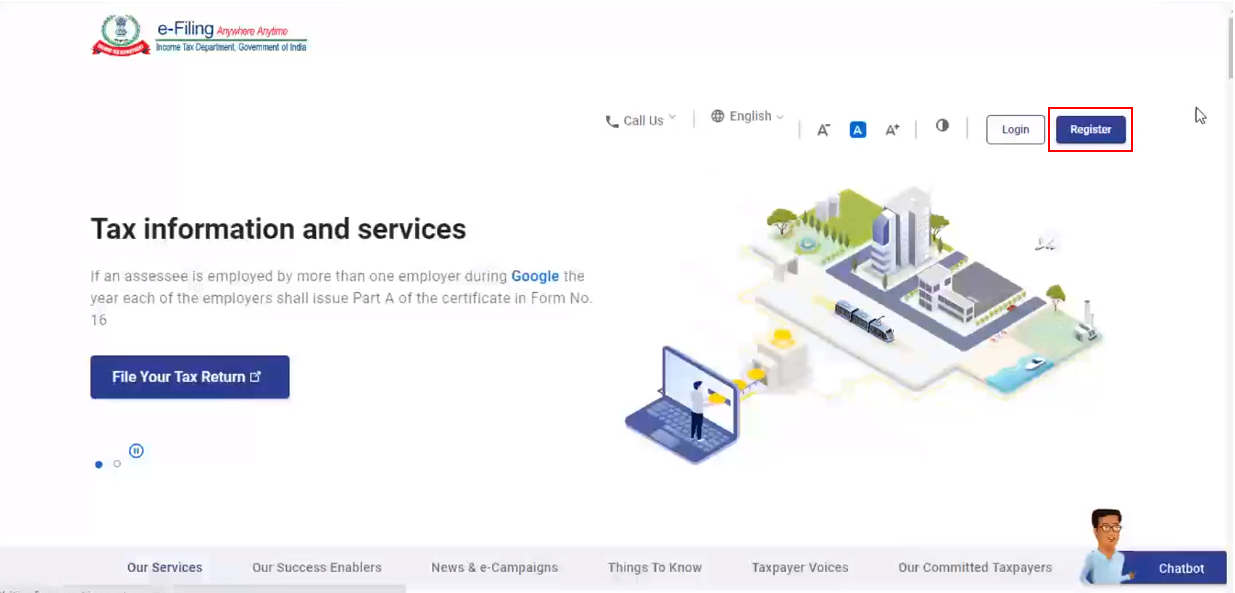Click File Your Tax Return button
Viewport: 1235px width, 593px height.
click(190, 377)
